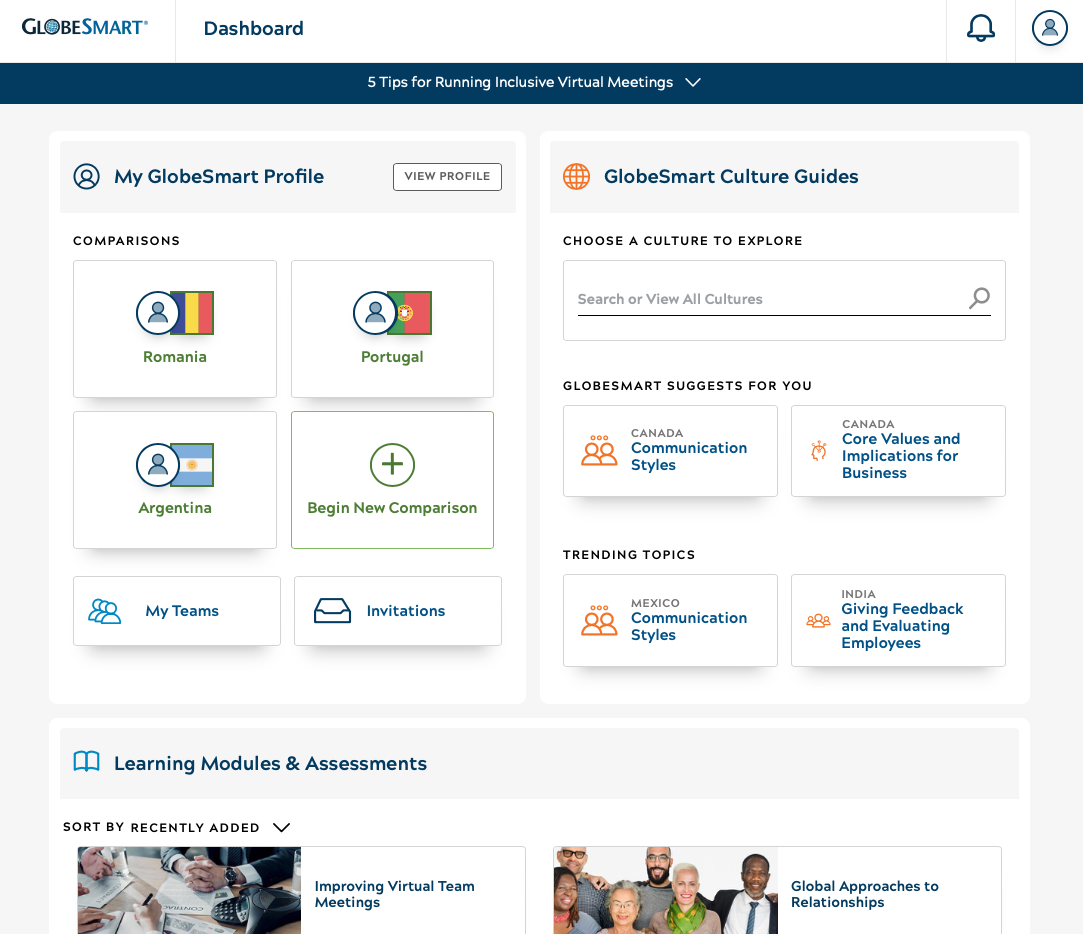Open the Improving Virtual Team Meetings thumbnail
The height and width of the screenshot is (934, 1083).
point(189,890)
